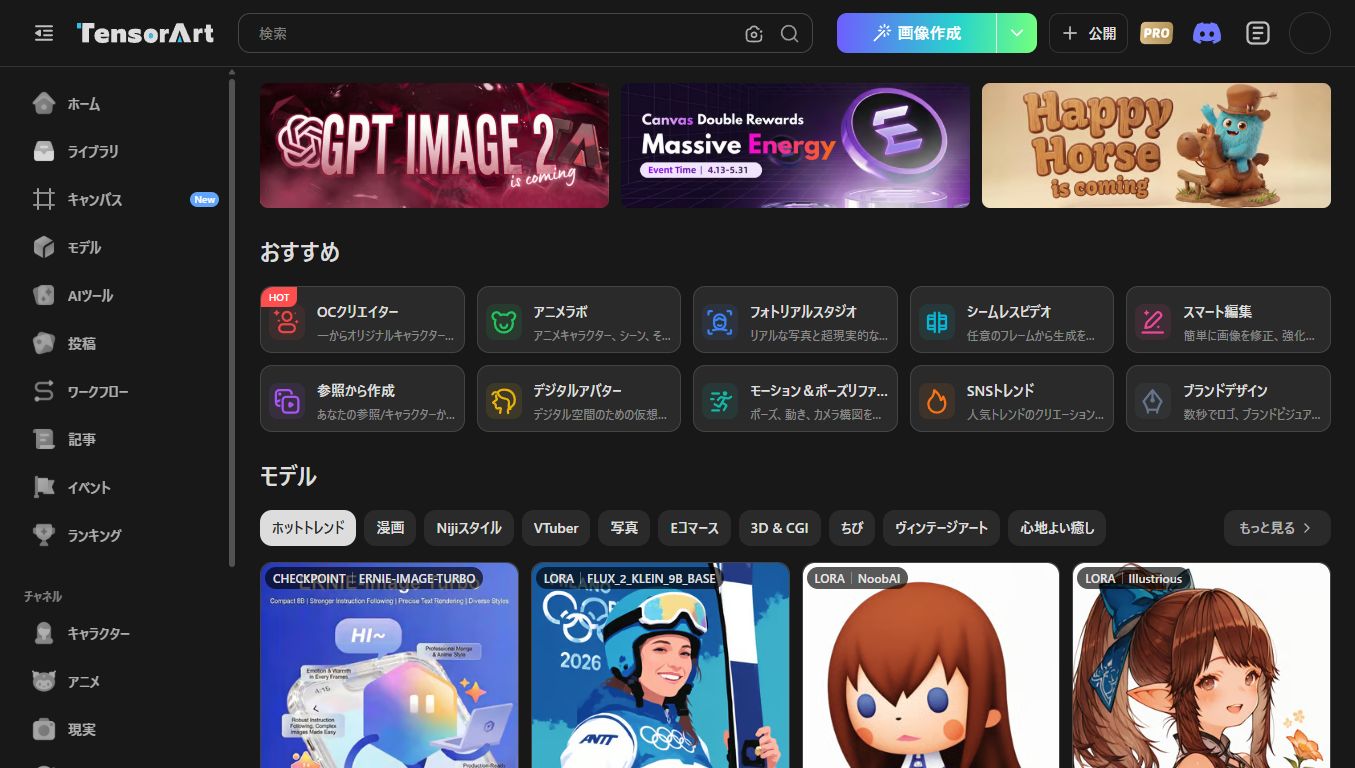Launch the 参照から作成 tool
Viewport: 1355px width, 768px height.
pyautogui.click(x=362, y=399)
